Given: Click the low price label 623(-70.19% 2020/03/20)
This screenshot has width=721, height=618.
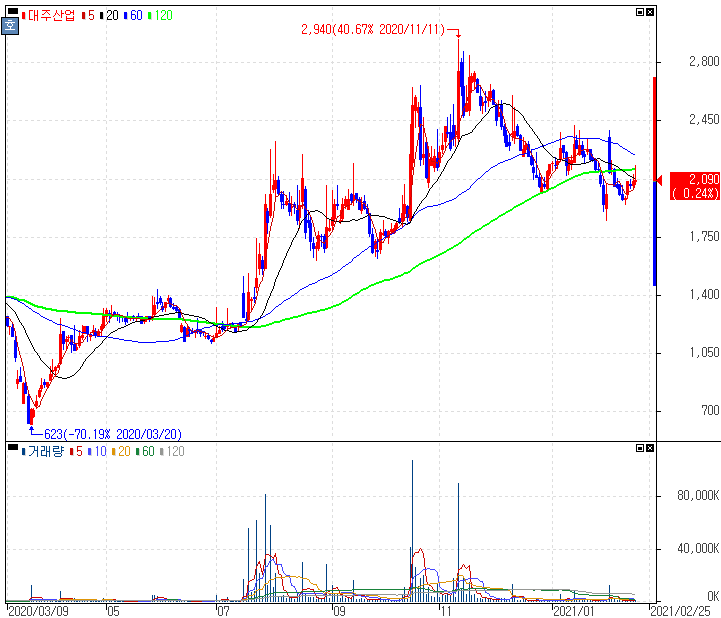Looking at the screenshot, I should pos(113,434).
